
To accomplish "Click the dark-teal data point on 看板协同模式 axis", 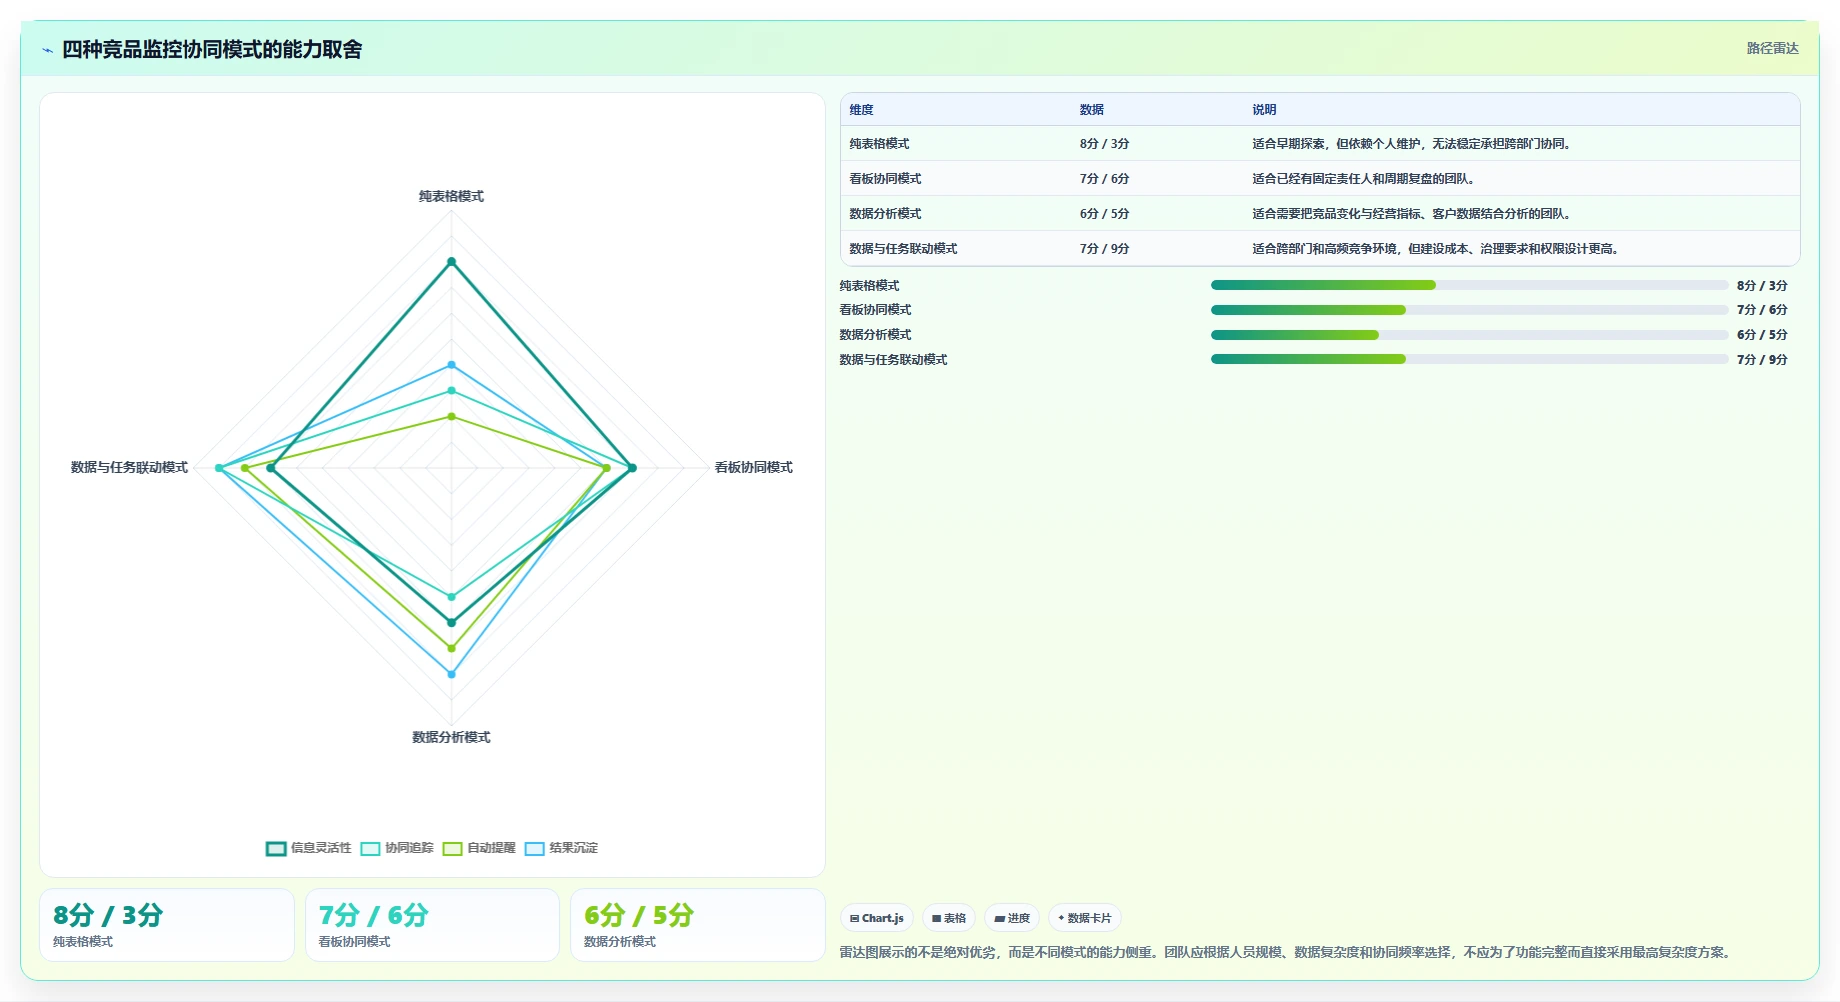I will pos(632,468).
